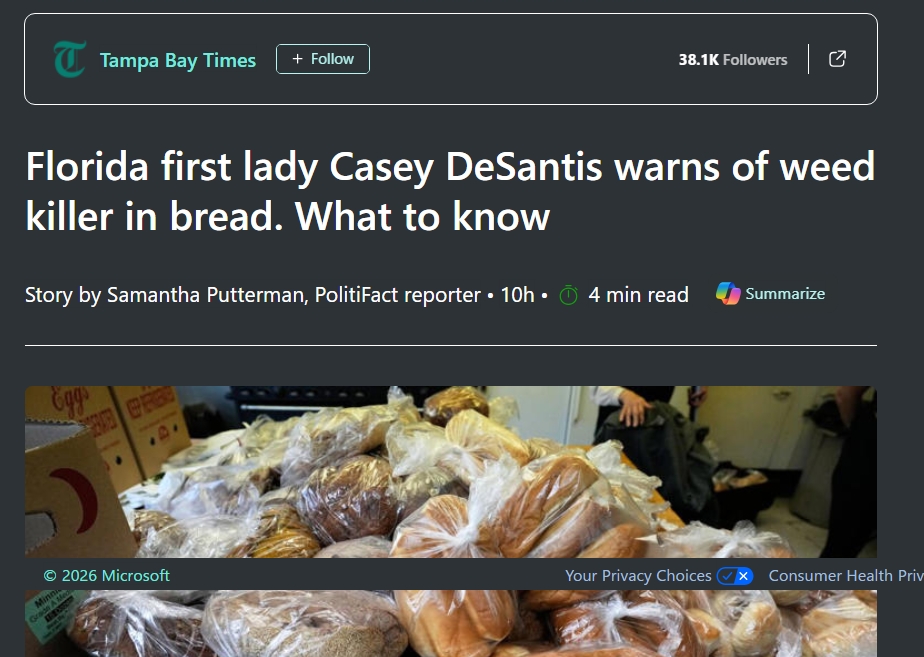Follow the Tampa Bay Times publisher
The width and height of the screenshot is (924, 657).
pos(323,59)
